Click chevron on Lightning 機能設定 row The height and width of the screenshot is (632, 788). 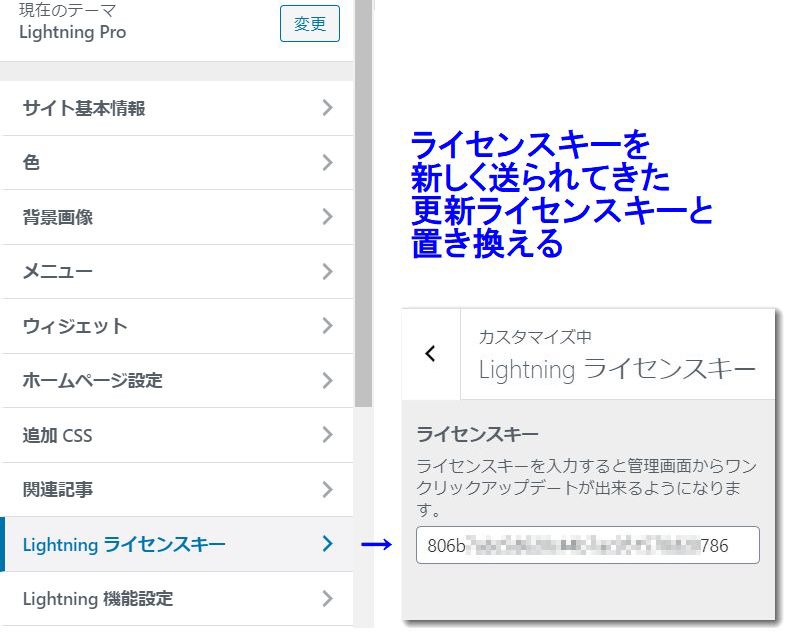327,598
